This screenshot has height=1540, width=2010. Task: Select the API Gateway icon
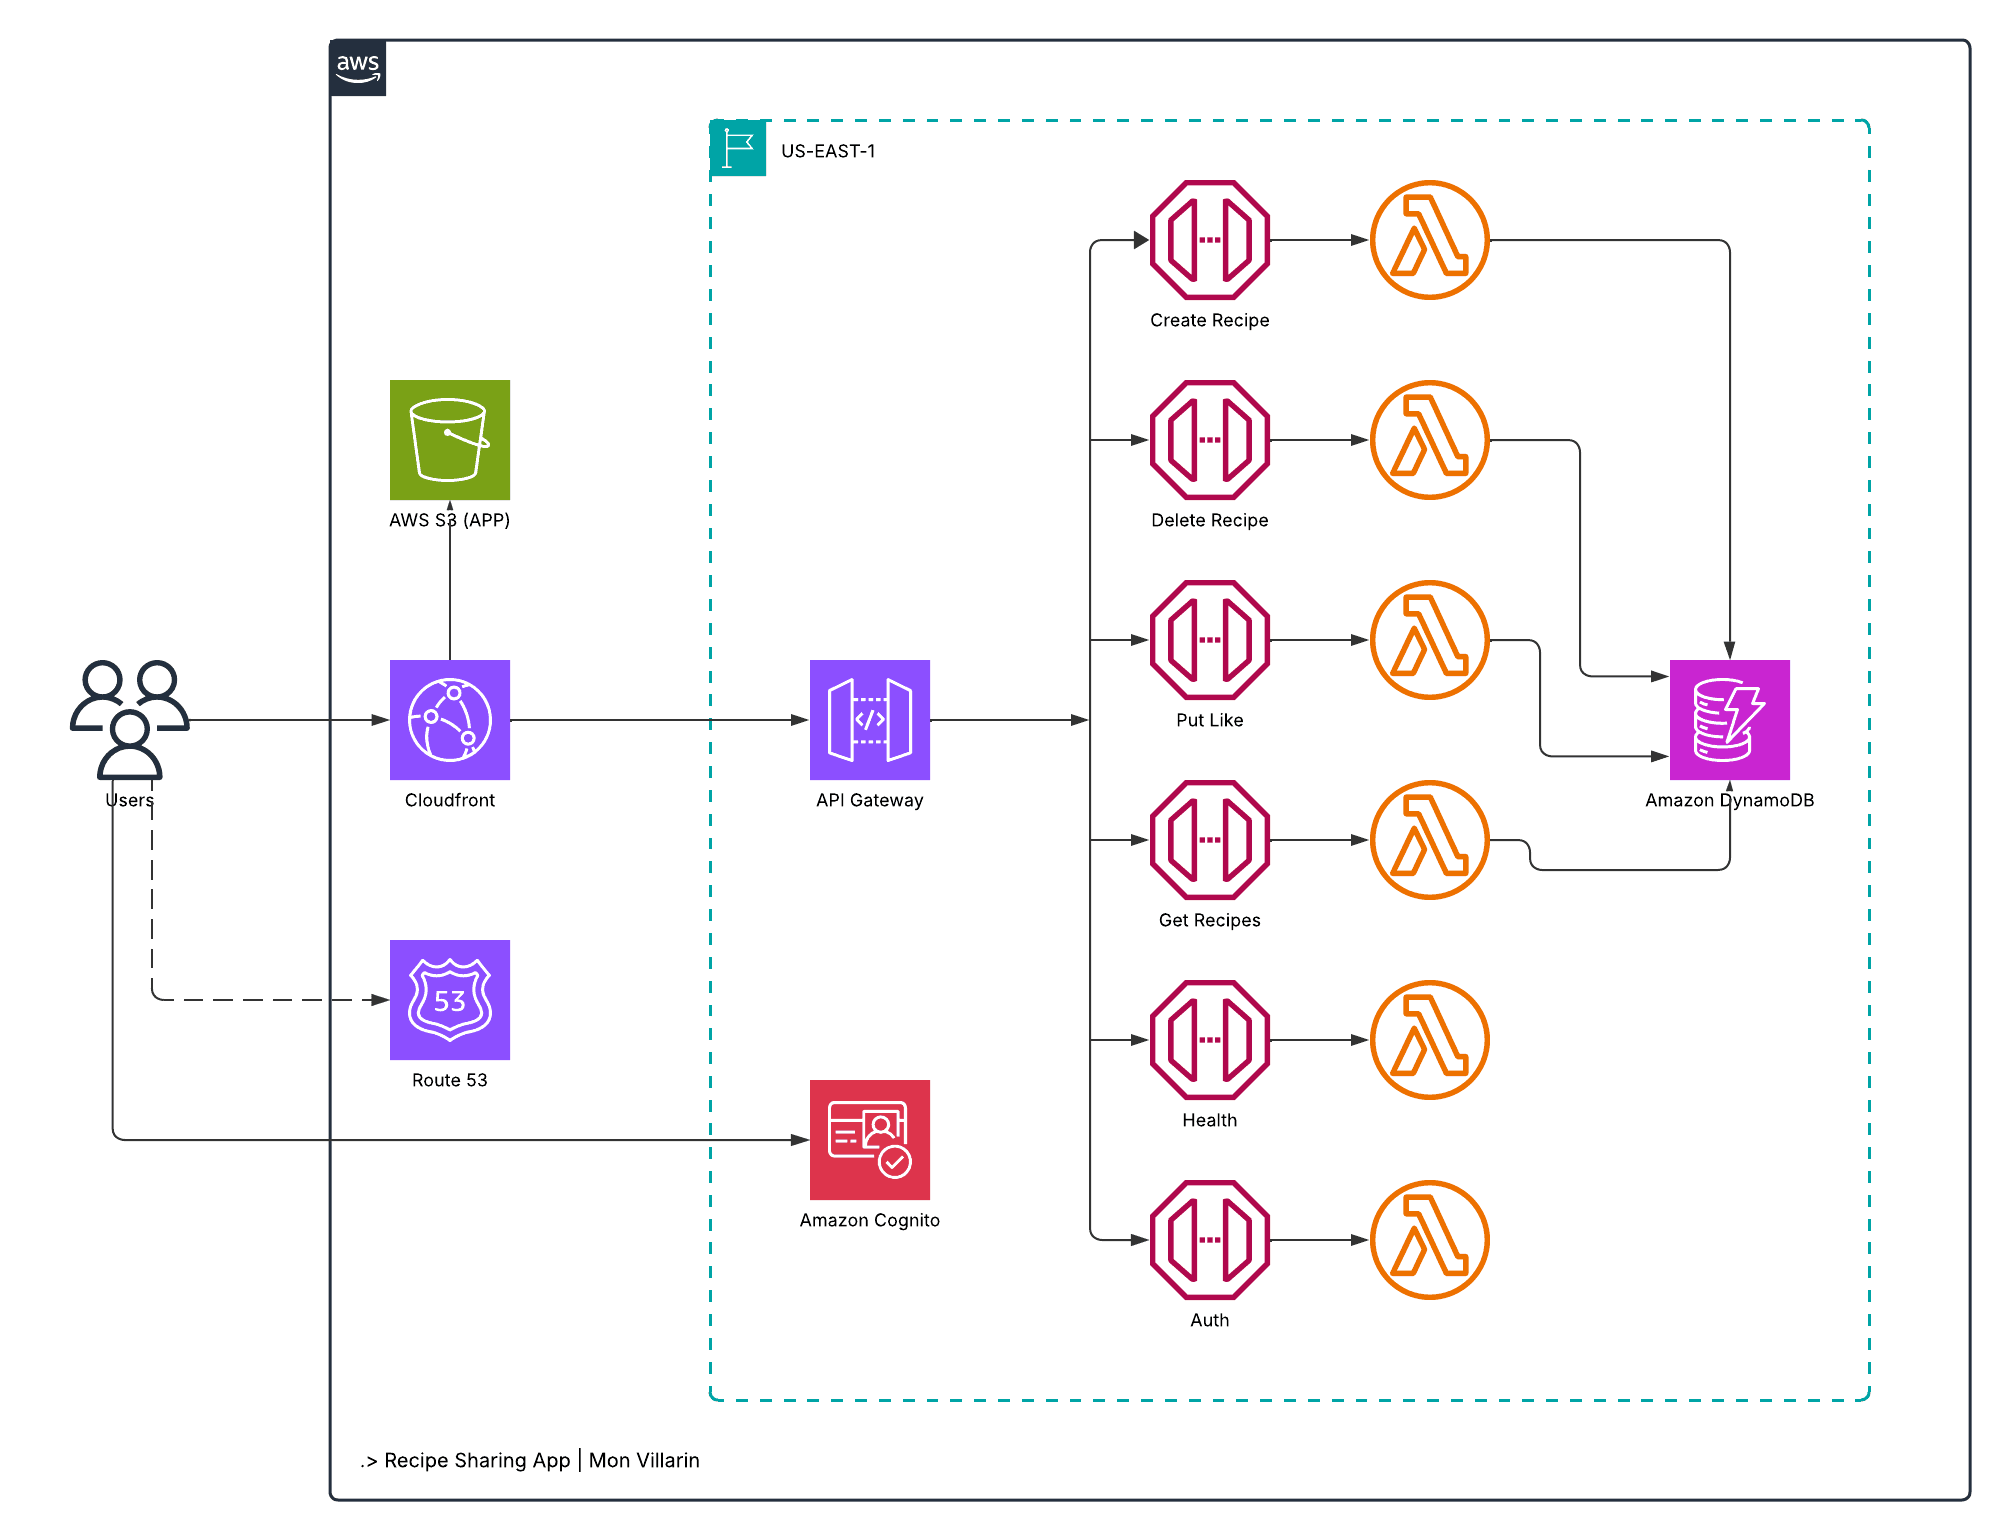coord(869,720)
